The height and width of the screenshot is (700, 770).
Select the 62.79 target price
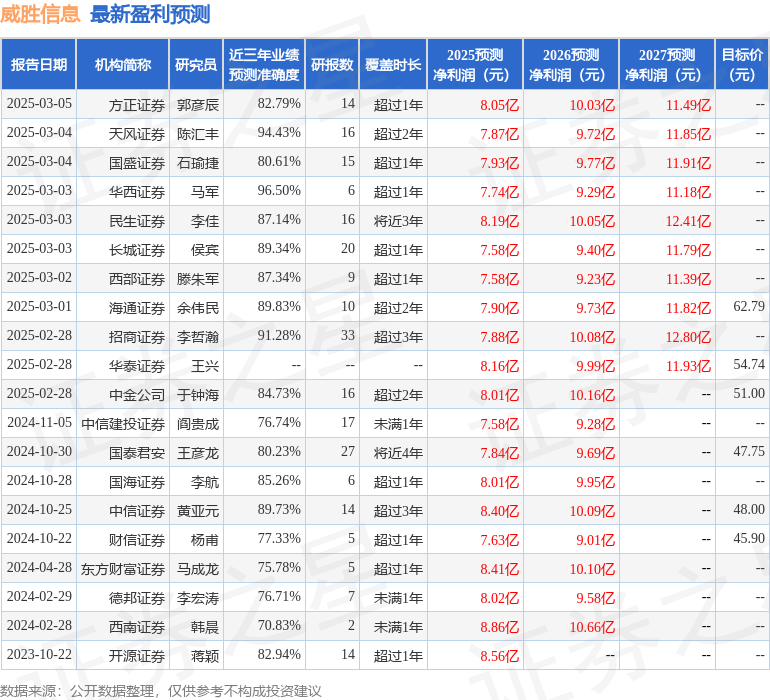[749, 307]
